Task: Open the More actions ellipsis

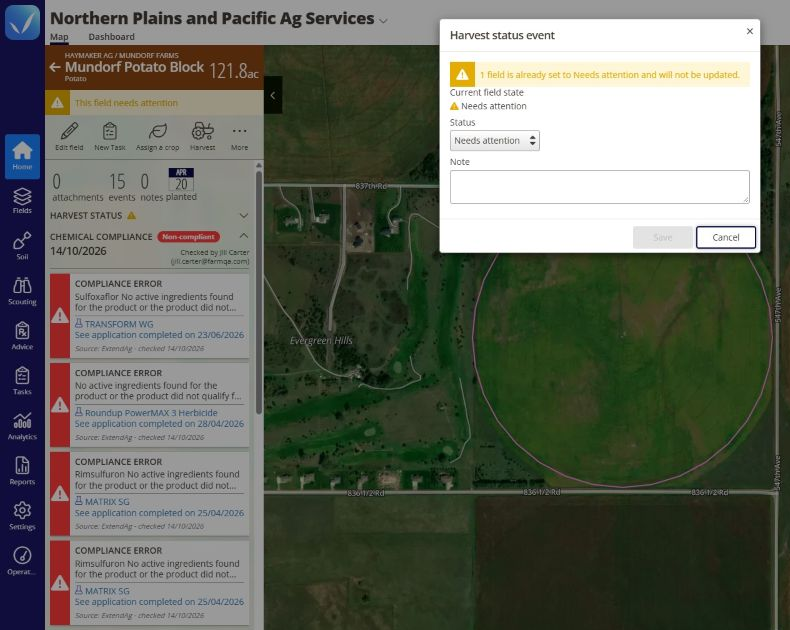Action: (239, 131)
